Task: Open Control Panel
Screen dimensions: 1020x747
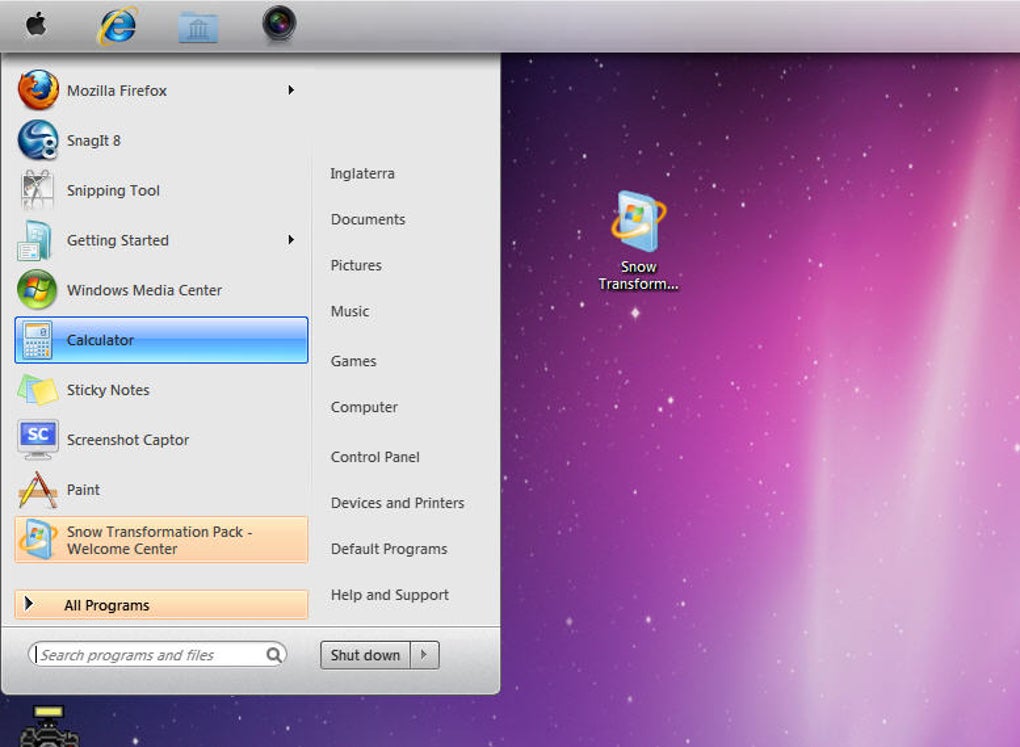Action: coord(375,457)
